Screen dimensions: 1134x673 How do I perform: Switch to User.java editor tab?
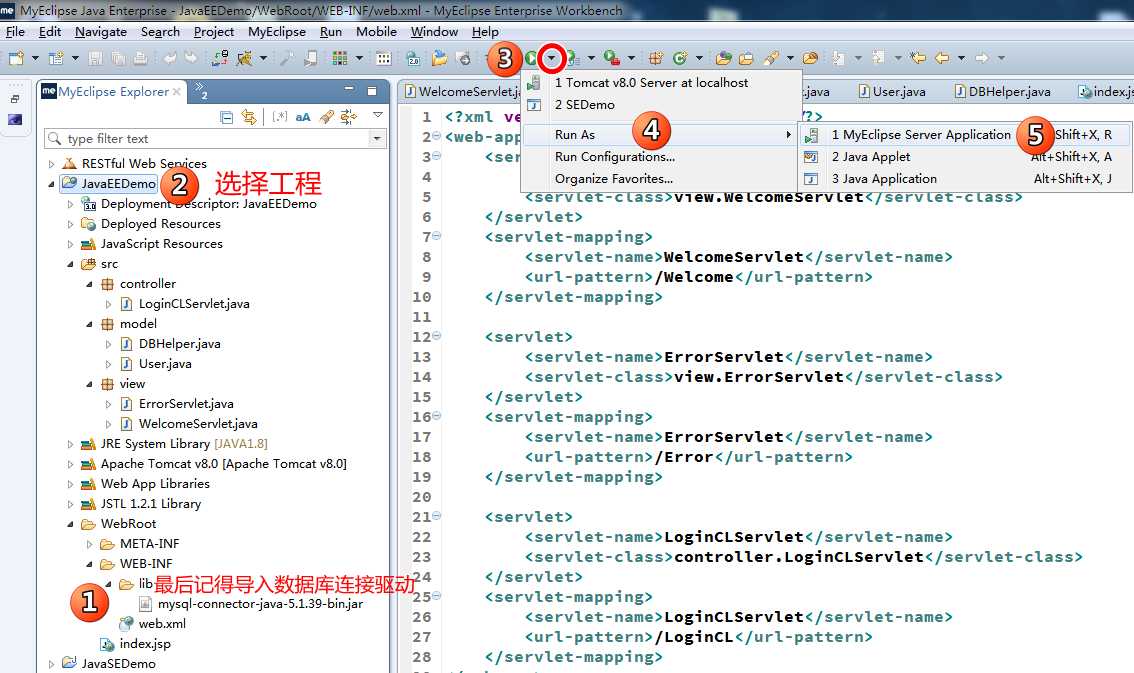click(x=892, y=92)
